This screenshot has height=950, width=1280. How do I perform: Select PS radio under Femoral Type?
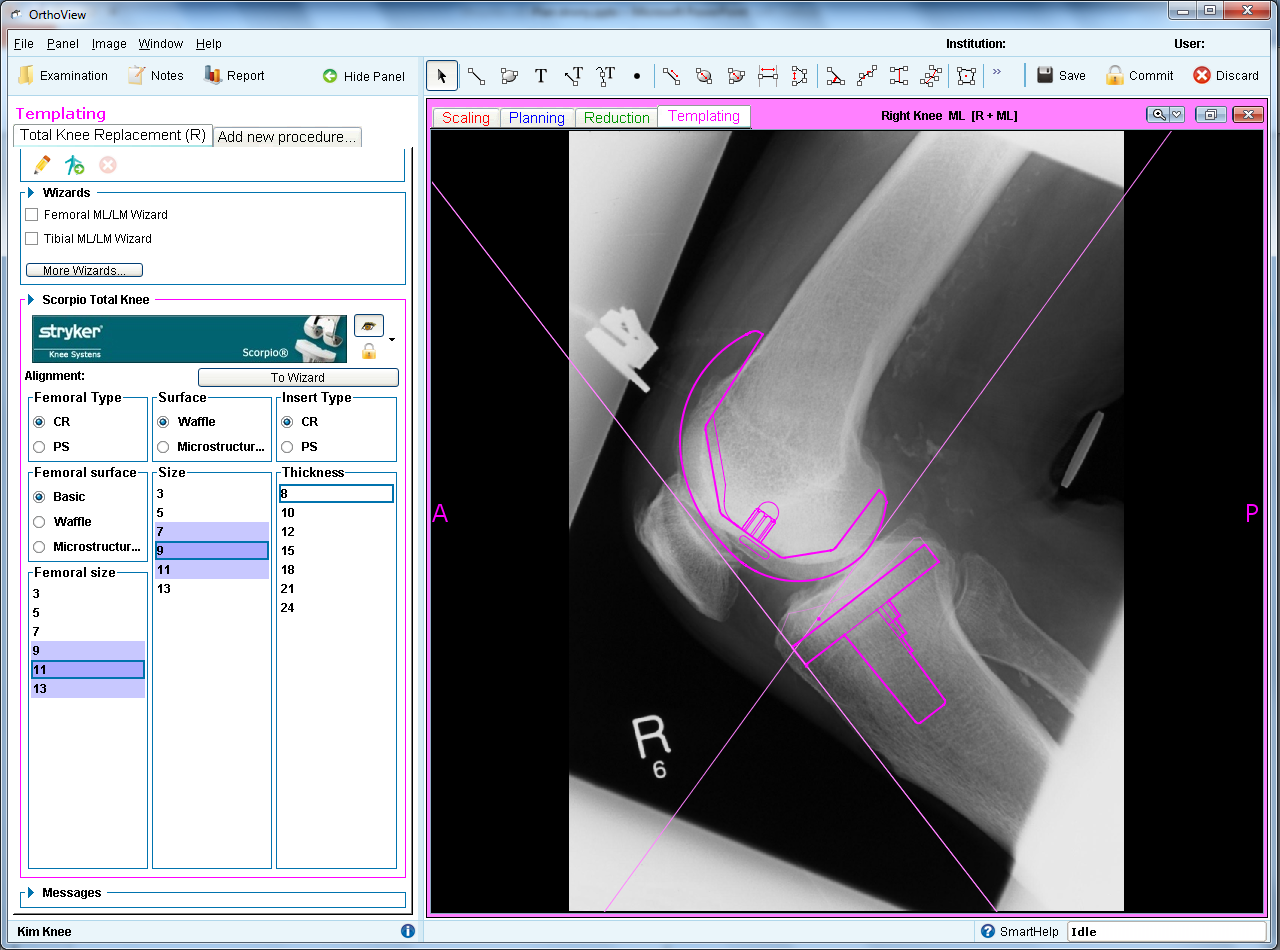point(40,447)
